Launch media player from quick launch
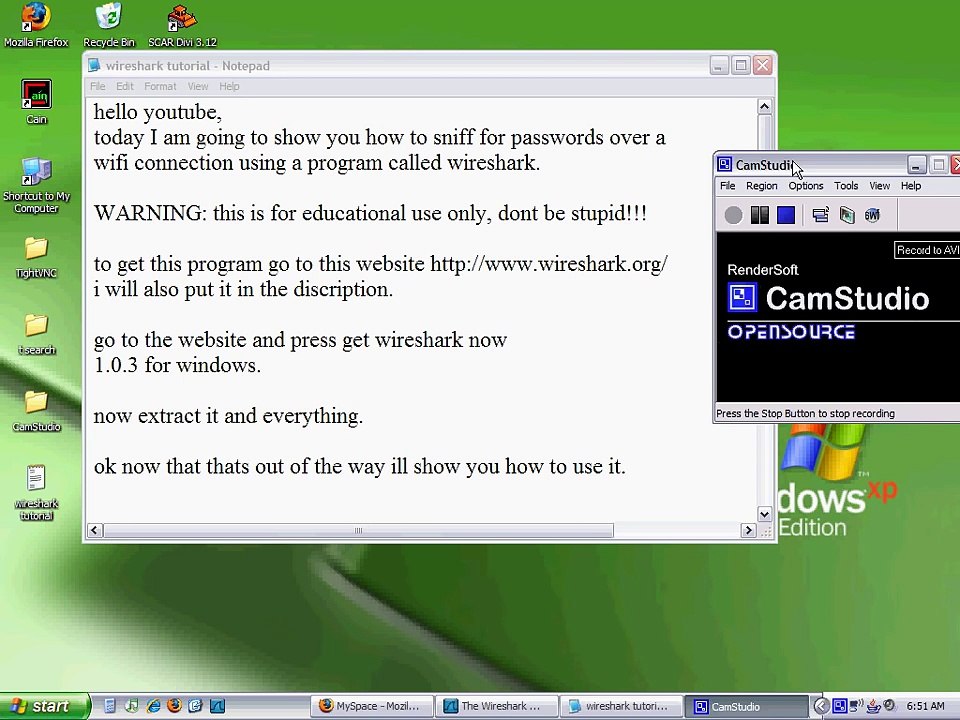 click(131, 706)
